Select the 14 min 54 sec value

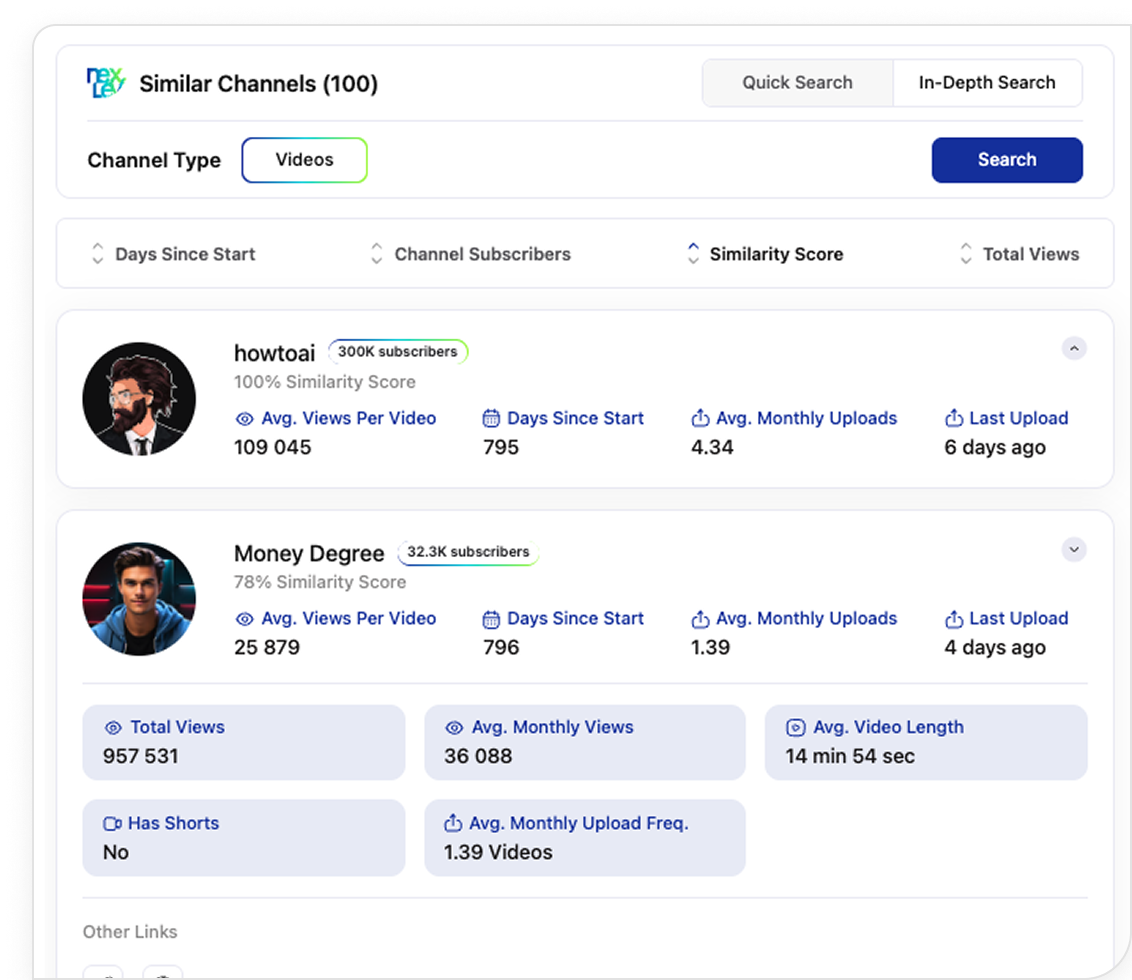pyautogui.click(x=850, y=756)
